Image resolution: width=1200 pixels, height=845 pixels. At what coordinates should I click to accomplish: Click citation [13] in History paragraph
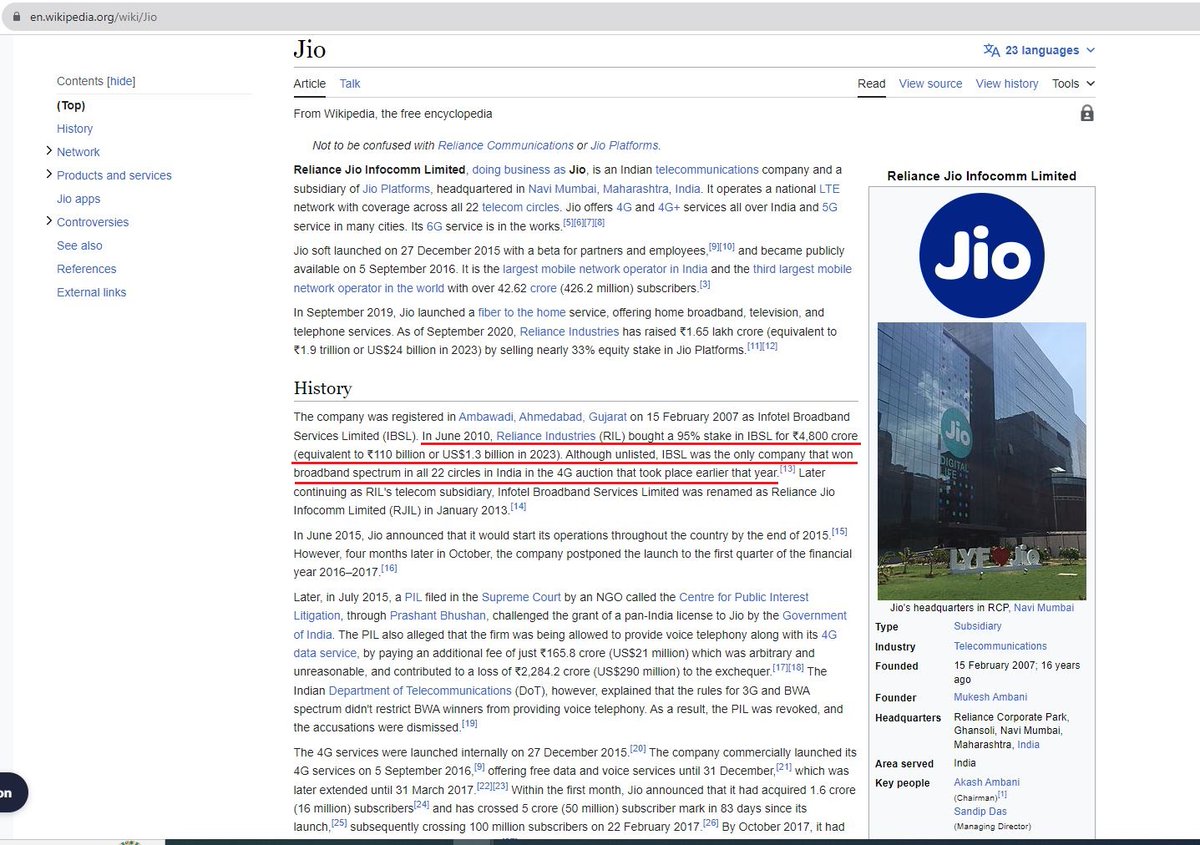coord(788,469)
